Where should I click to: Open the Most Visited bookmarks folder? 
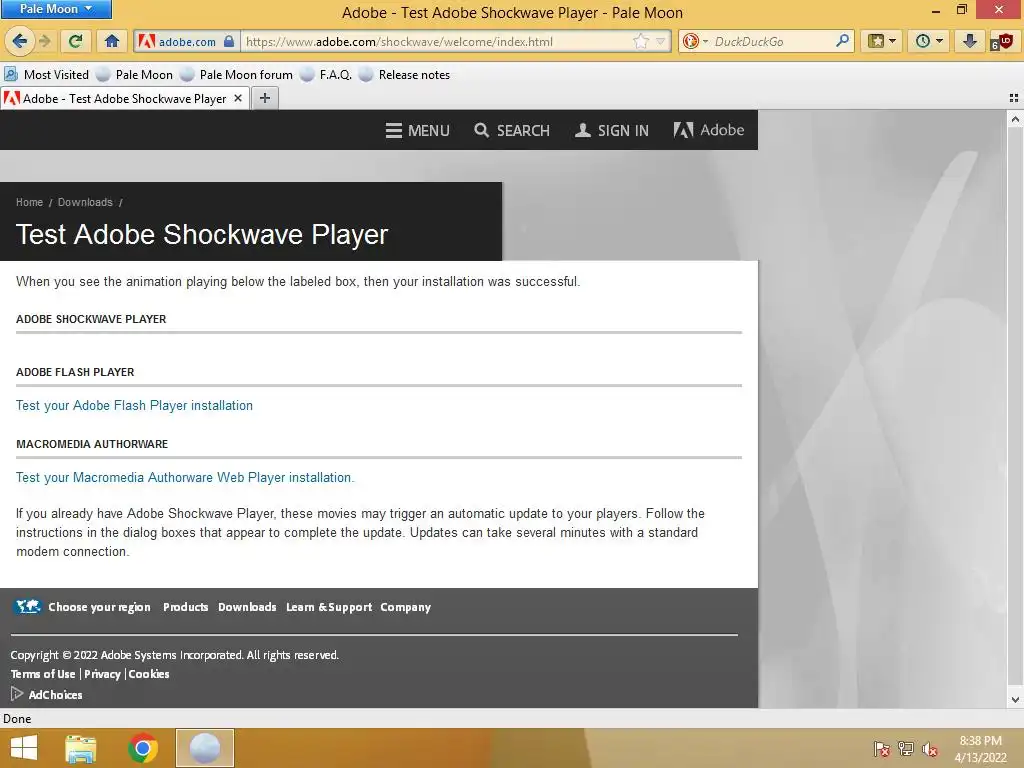tap(46, 74)
